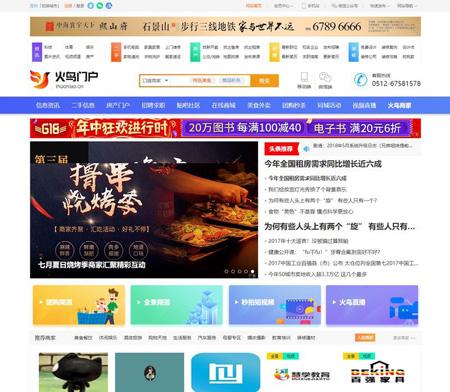Click hotline number 0512-67581578
The image size is (450, 392).
click(396, 84)
